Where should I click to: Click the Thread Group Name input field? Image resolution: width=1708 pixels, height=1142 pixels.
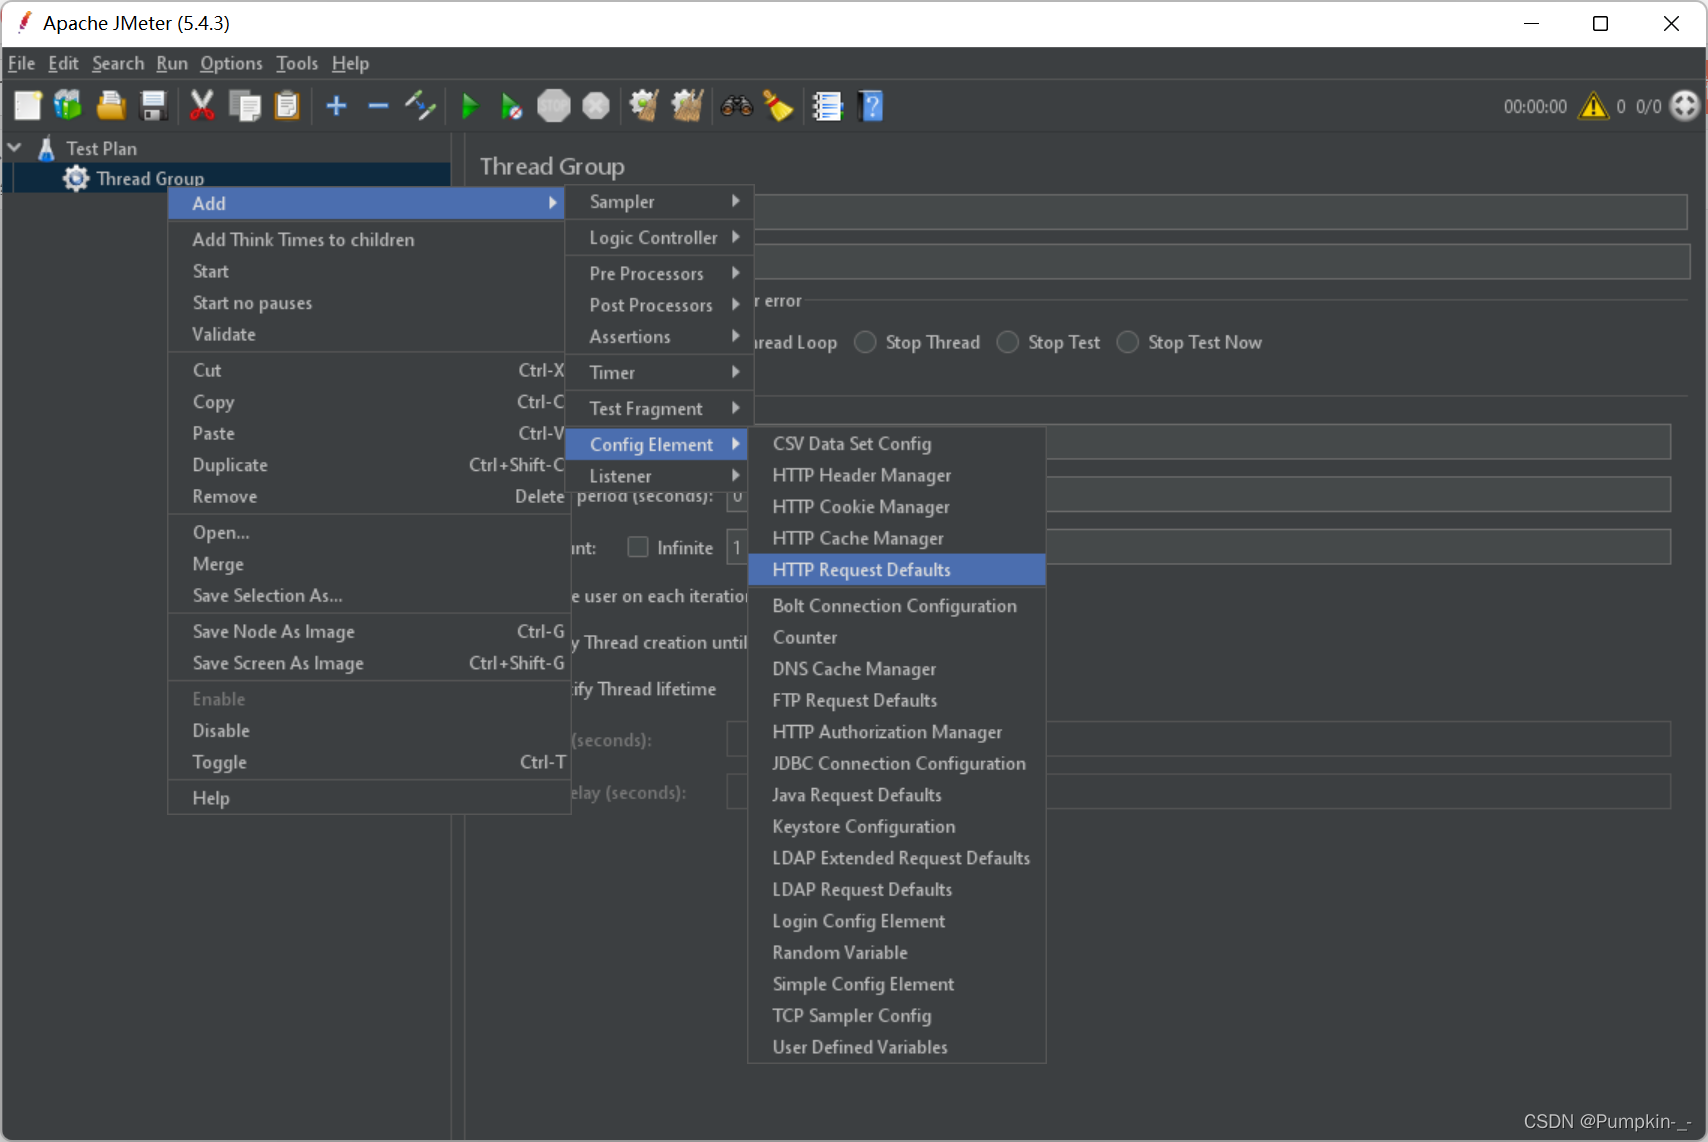pos(1220,212)
